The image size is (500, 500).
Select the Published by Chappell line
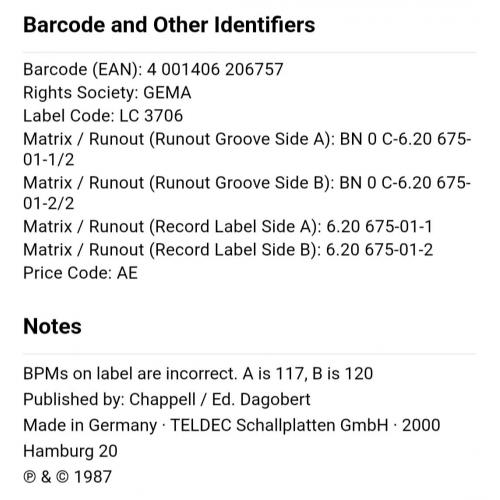coord(167,399)
